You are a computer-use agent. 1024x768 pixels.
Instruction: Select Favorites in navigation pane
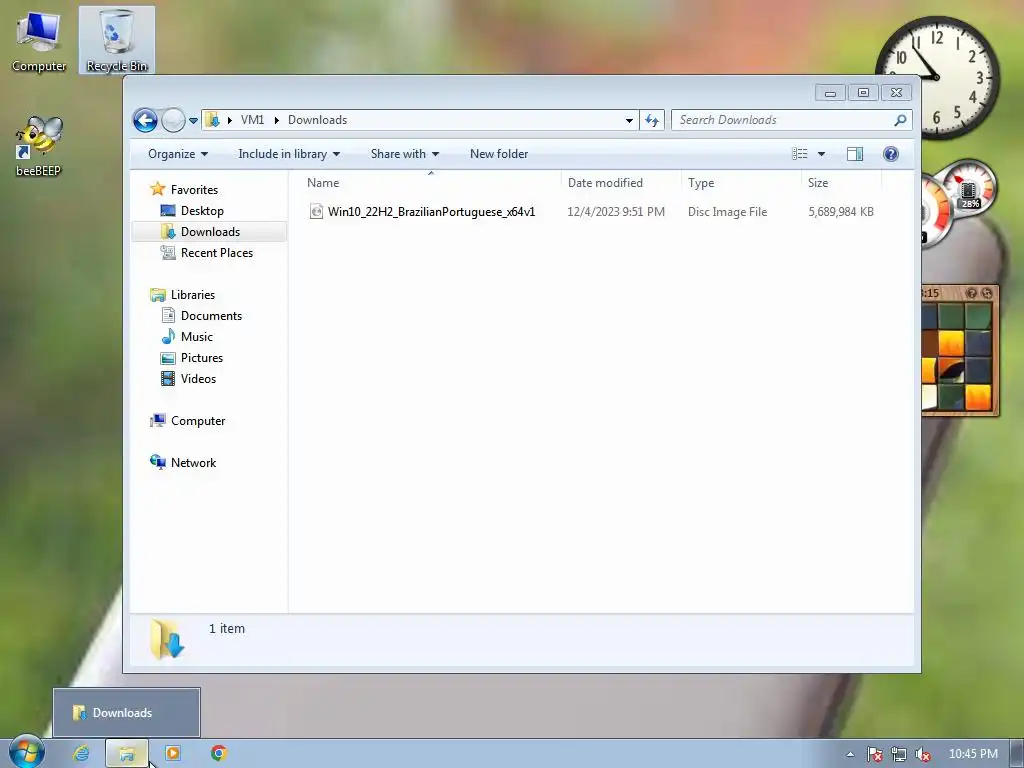pyautogui.click(x=194, y=189)
